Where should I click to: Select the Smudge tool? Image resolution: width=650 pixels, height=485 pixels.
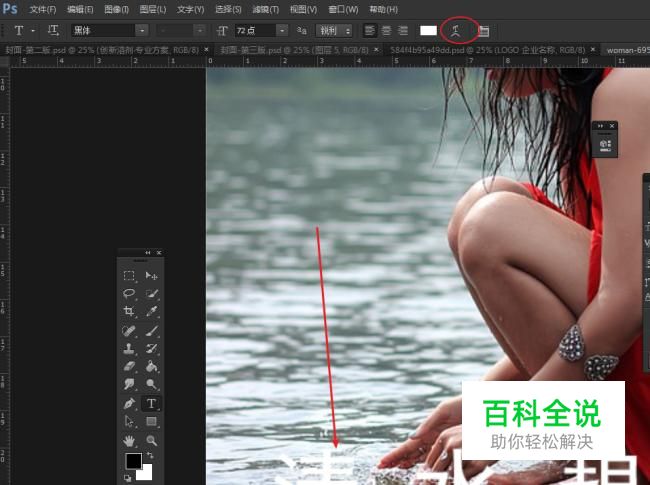pyautogui.click(x=129, y=384)
